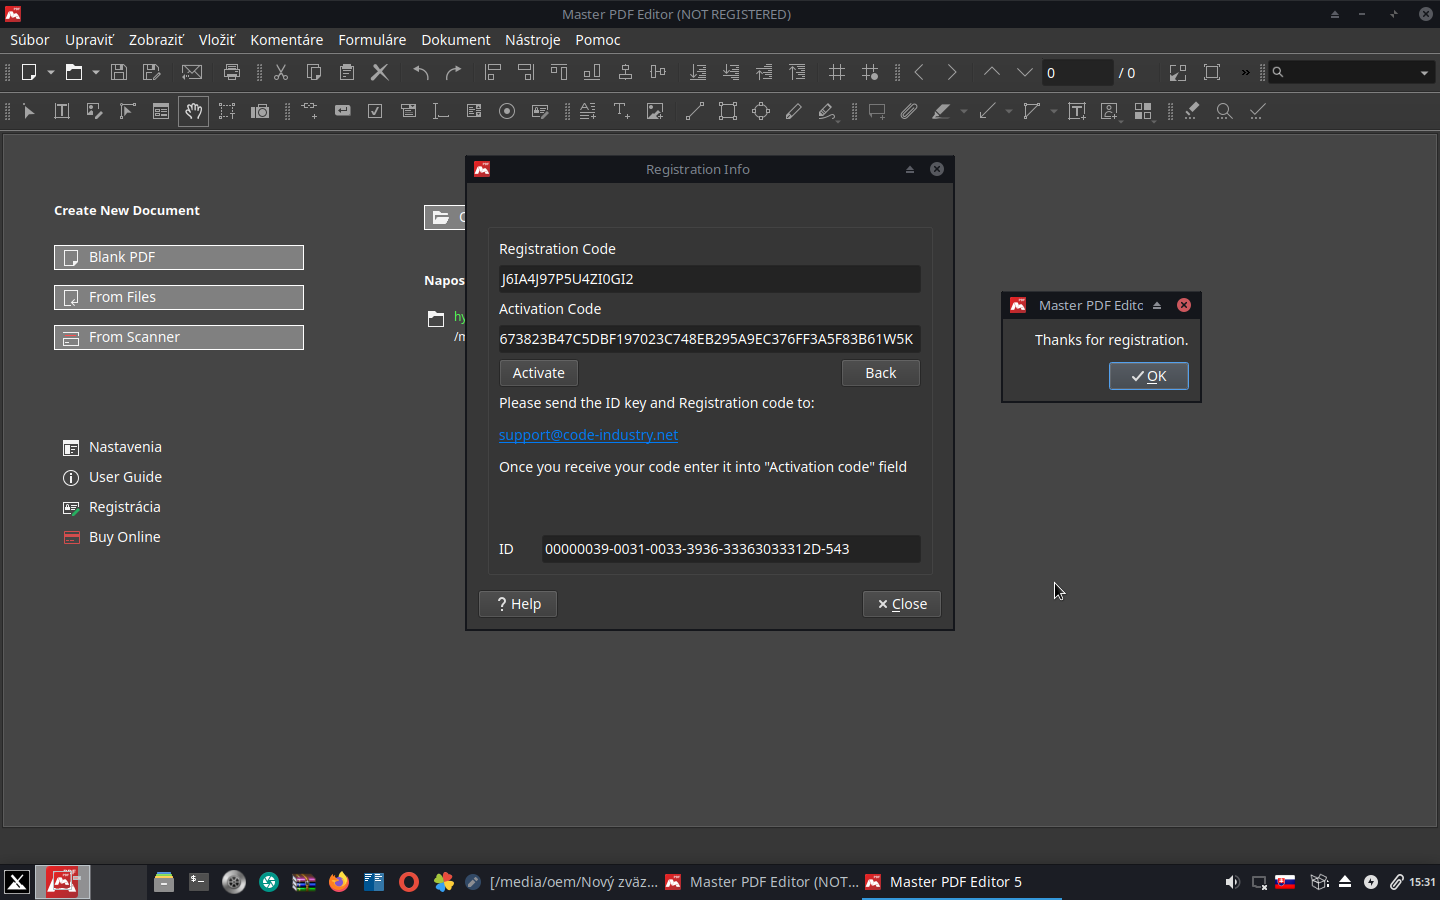The width and height of the screenshot is (1440, 900).
Task: Click the Paste clipboard icon
Action: [x=347, y=72]
